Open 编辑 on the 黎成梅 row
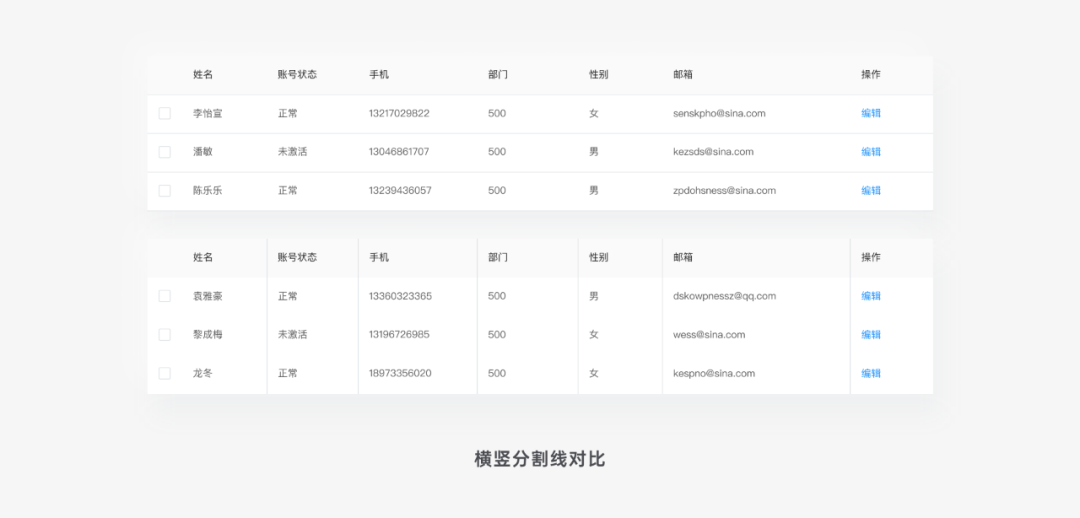The height and width of the screenshot is (518, 1080). coord(871,334)
